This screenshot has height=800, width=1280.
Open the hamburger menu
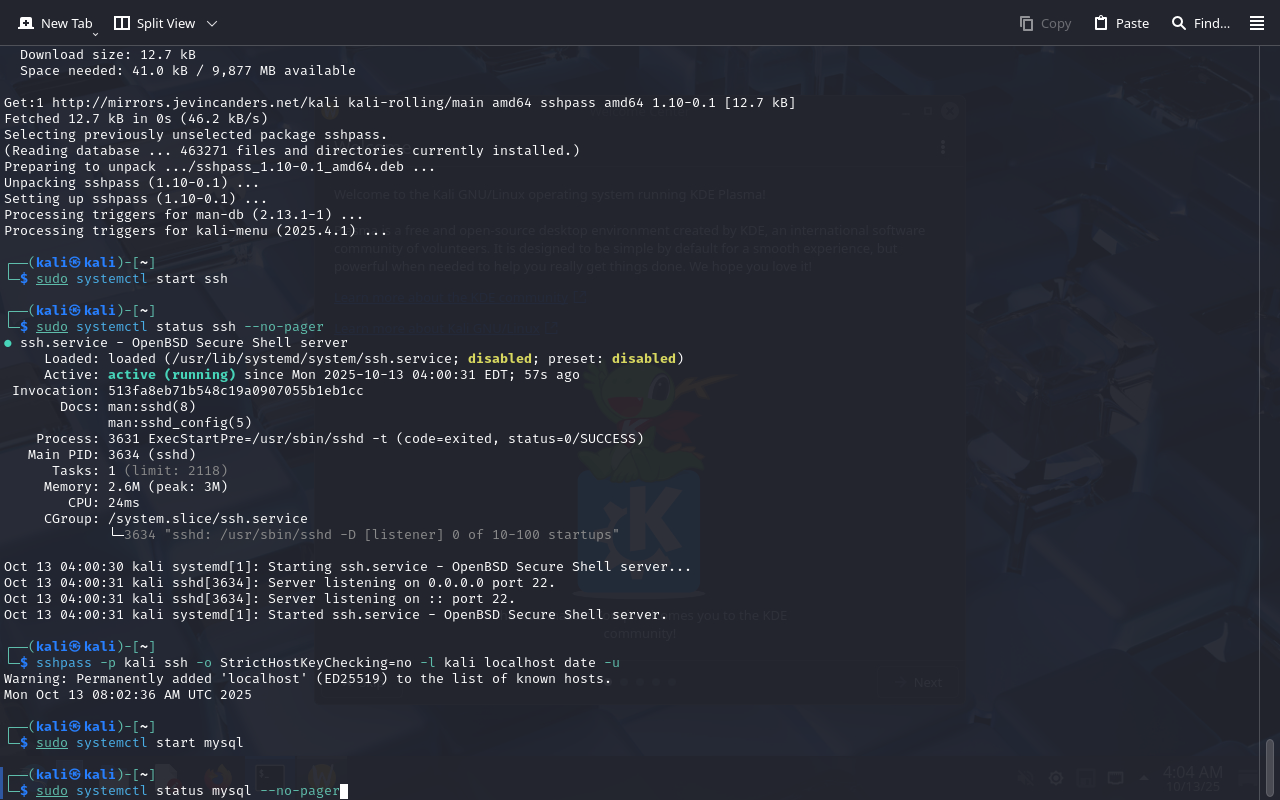(x=1257, y=23)
